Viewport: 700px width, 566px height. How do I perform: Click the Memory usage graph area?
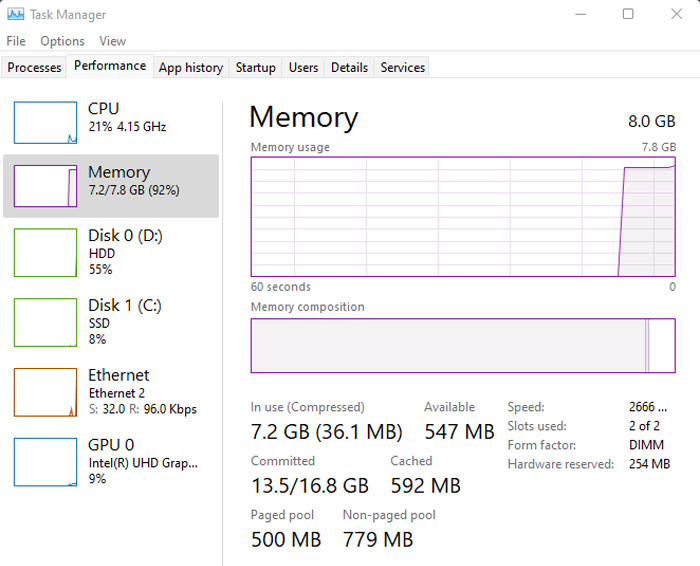463,216
